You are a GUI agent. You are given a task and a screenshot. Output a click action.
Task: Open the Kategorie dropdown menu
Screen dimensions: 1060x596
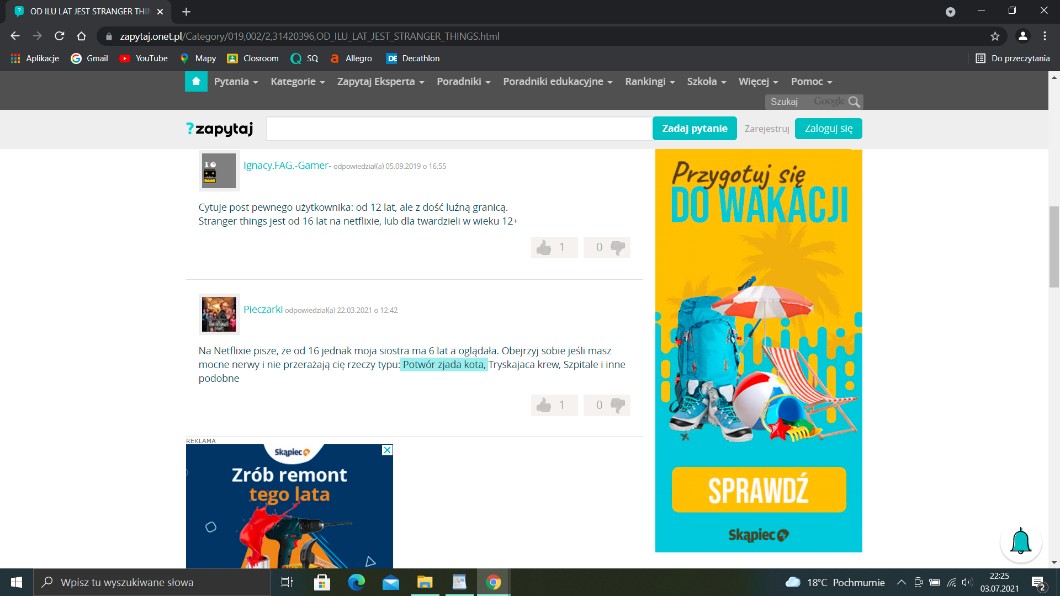coord(297,82)
